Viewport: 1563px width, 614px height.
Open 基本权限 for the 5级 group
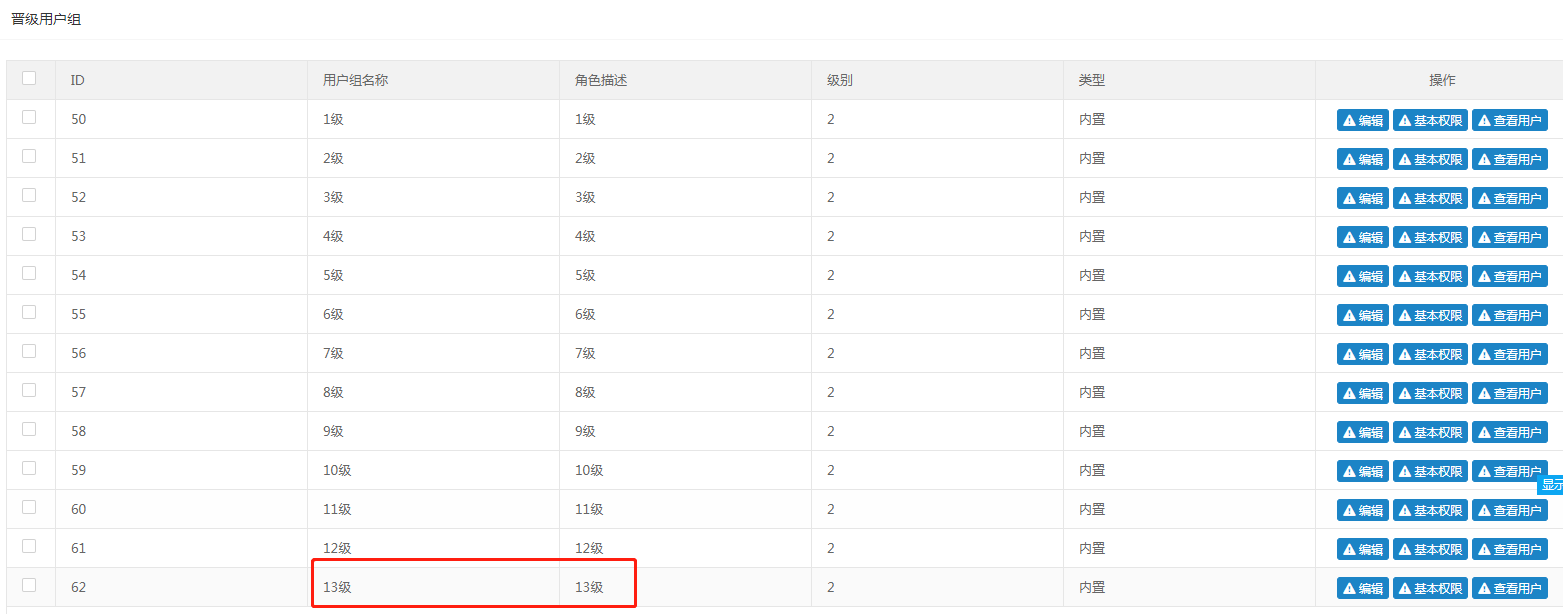pos(1430,276)
